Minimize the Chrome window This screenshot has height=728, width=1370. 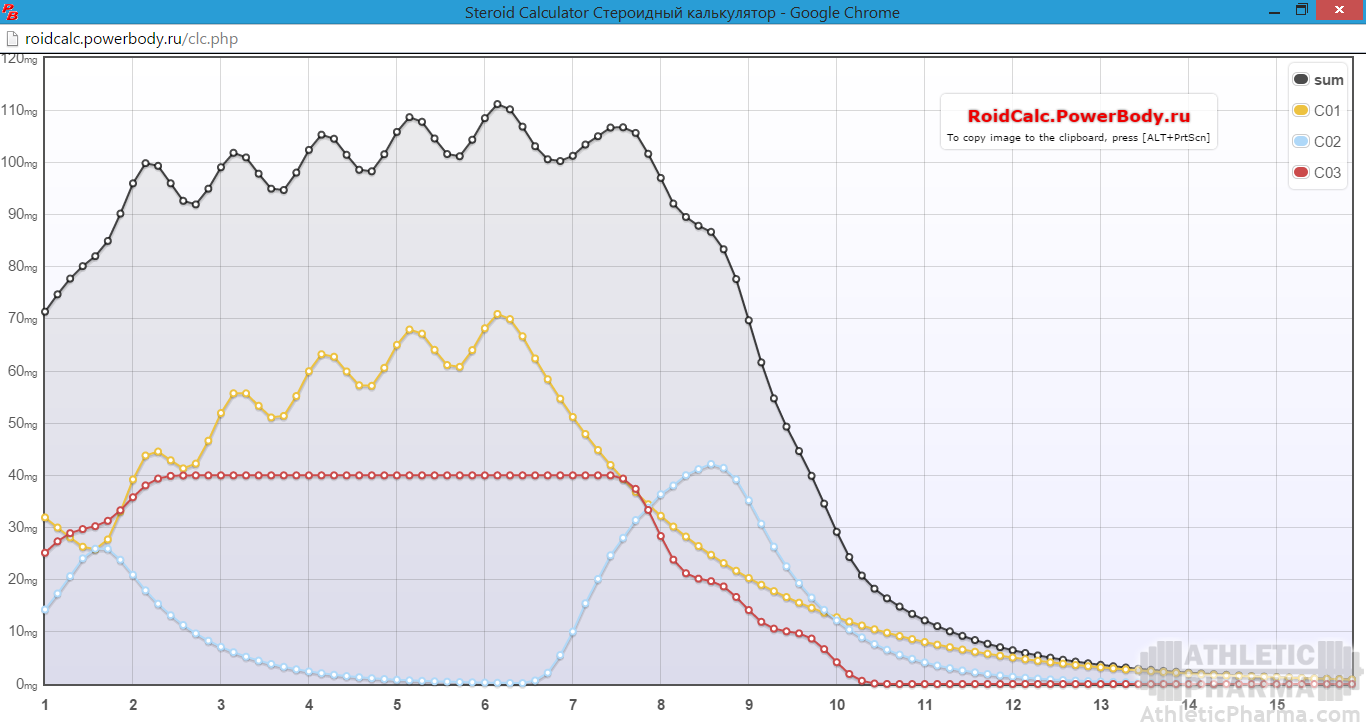(x=1273, y=12)
